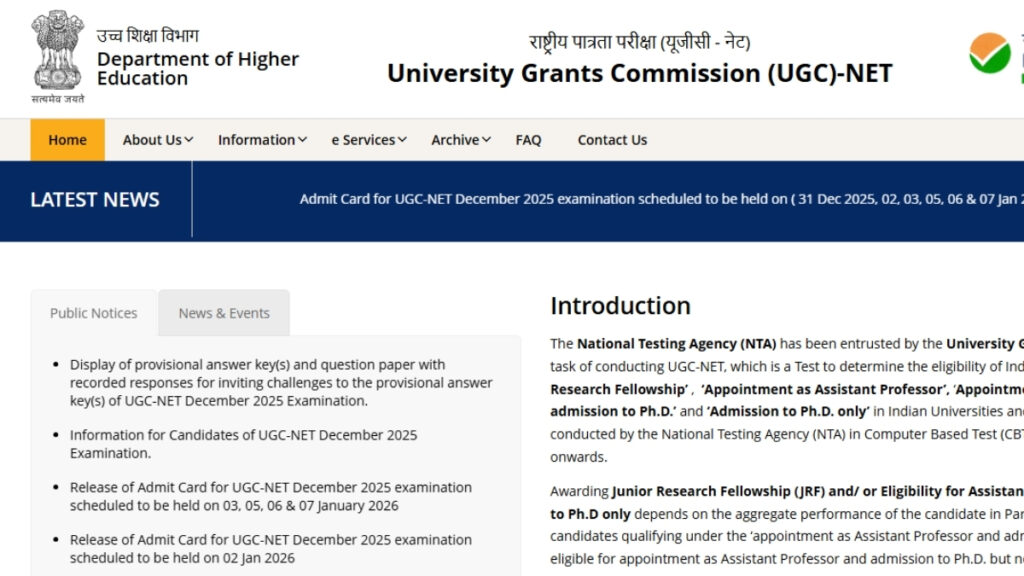The height and width of the screenshot is (576, 1024).
Task: Click the LATEST NEWS label
Action: (93, 200)
